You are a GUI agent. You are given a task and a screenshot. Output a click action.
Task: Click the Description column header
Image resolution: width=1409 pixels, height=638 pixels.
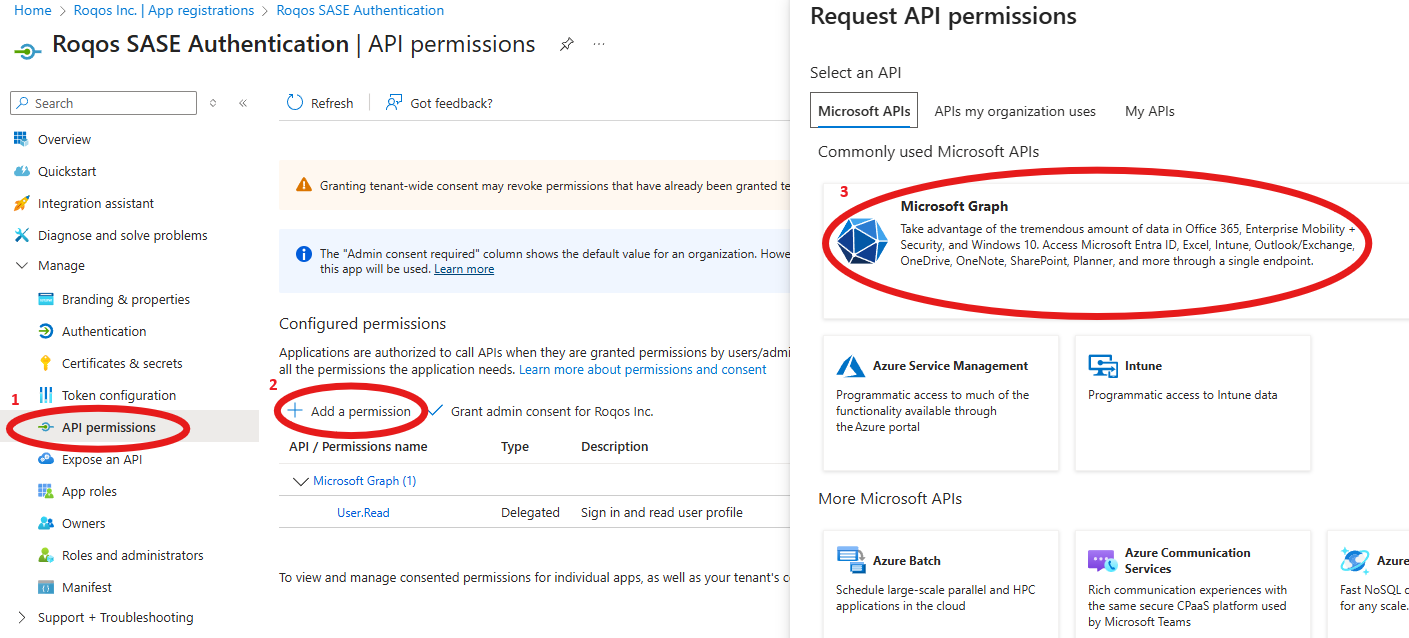615,447
